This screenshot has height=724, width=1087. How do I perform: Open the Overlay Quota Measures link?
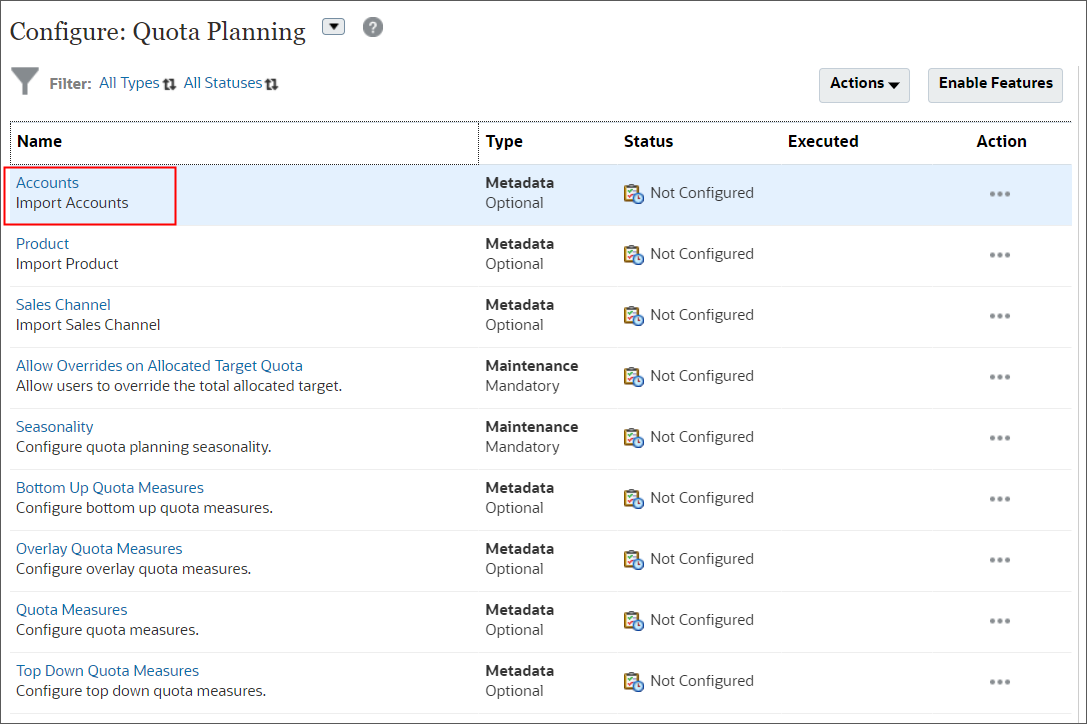click(x=99, y=549)
